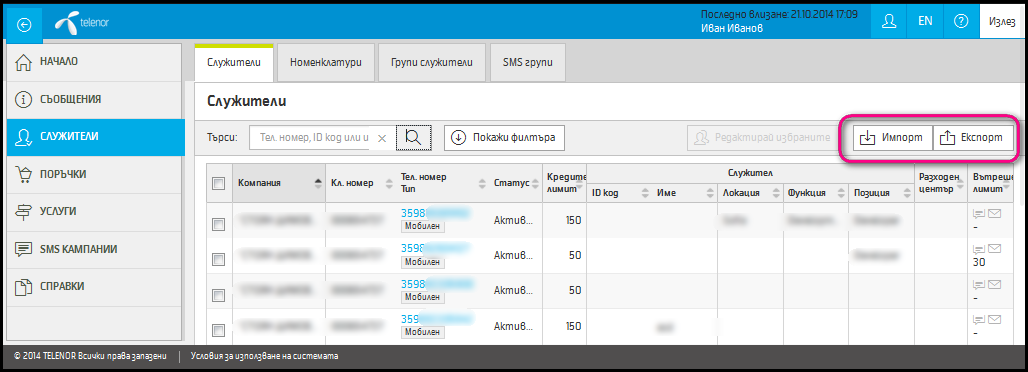Image resolution: width=1028 pixels, height=372 pixels.
Task: Sort by the Статус column arrow
Action: [535, 183]
